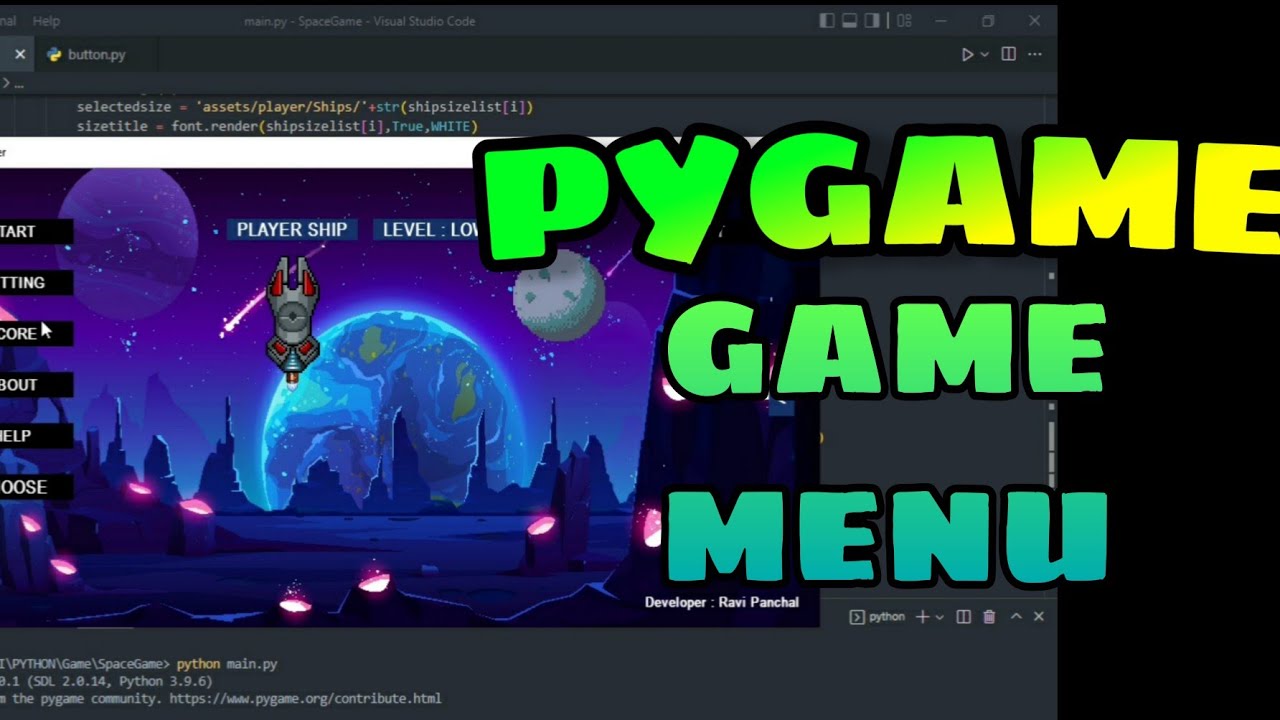Click the breadcrumb ellipsis above the code
Viewport: 1280px width, 720px height.
[x=18, y=84]
